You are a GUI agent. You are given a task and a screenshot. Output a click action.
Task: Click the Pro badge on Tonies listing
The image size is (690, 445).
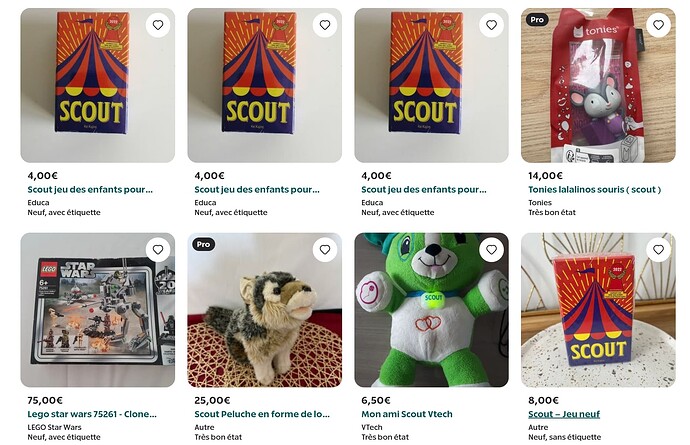click(537, 19)
